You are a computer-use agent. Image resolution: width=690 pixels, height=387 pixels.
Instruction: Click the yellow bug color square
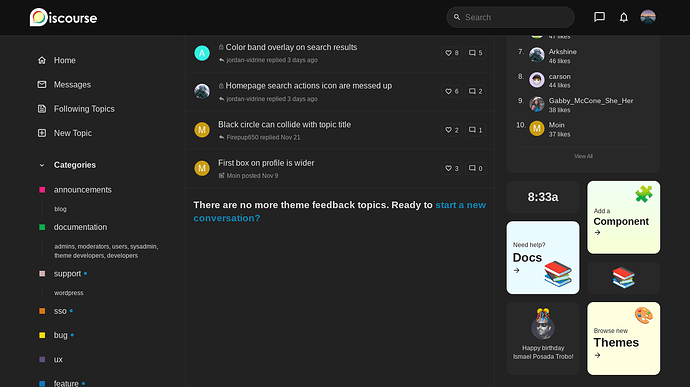point(42,335)
